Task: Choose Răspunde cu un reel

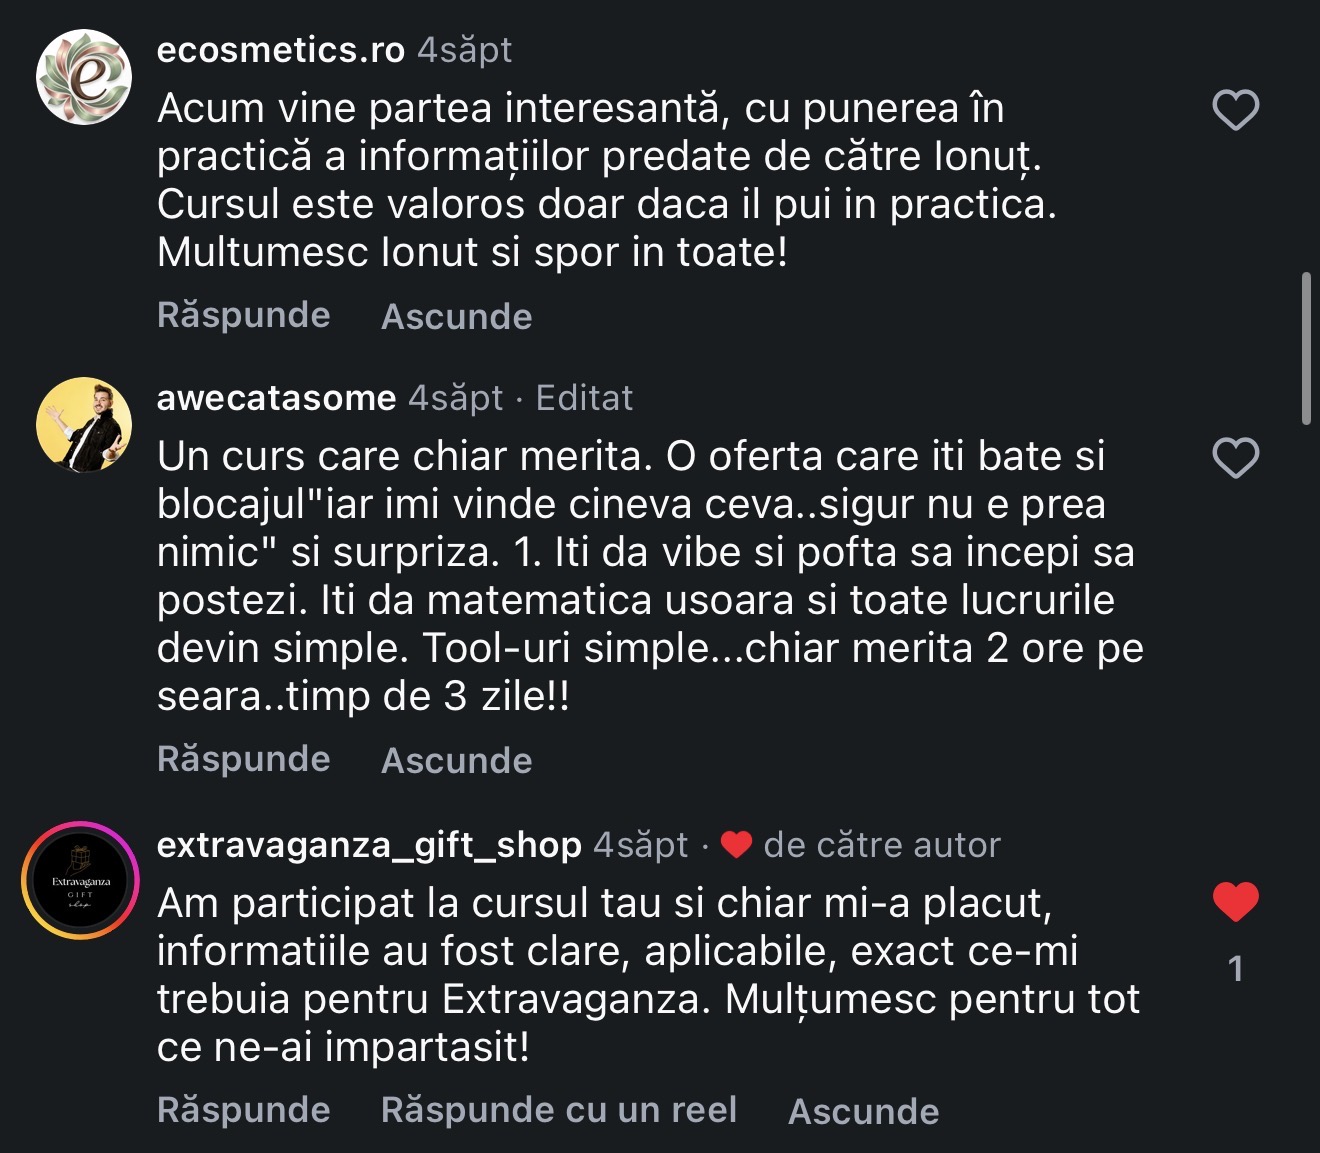Action: click(x=559, y=1110)
